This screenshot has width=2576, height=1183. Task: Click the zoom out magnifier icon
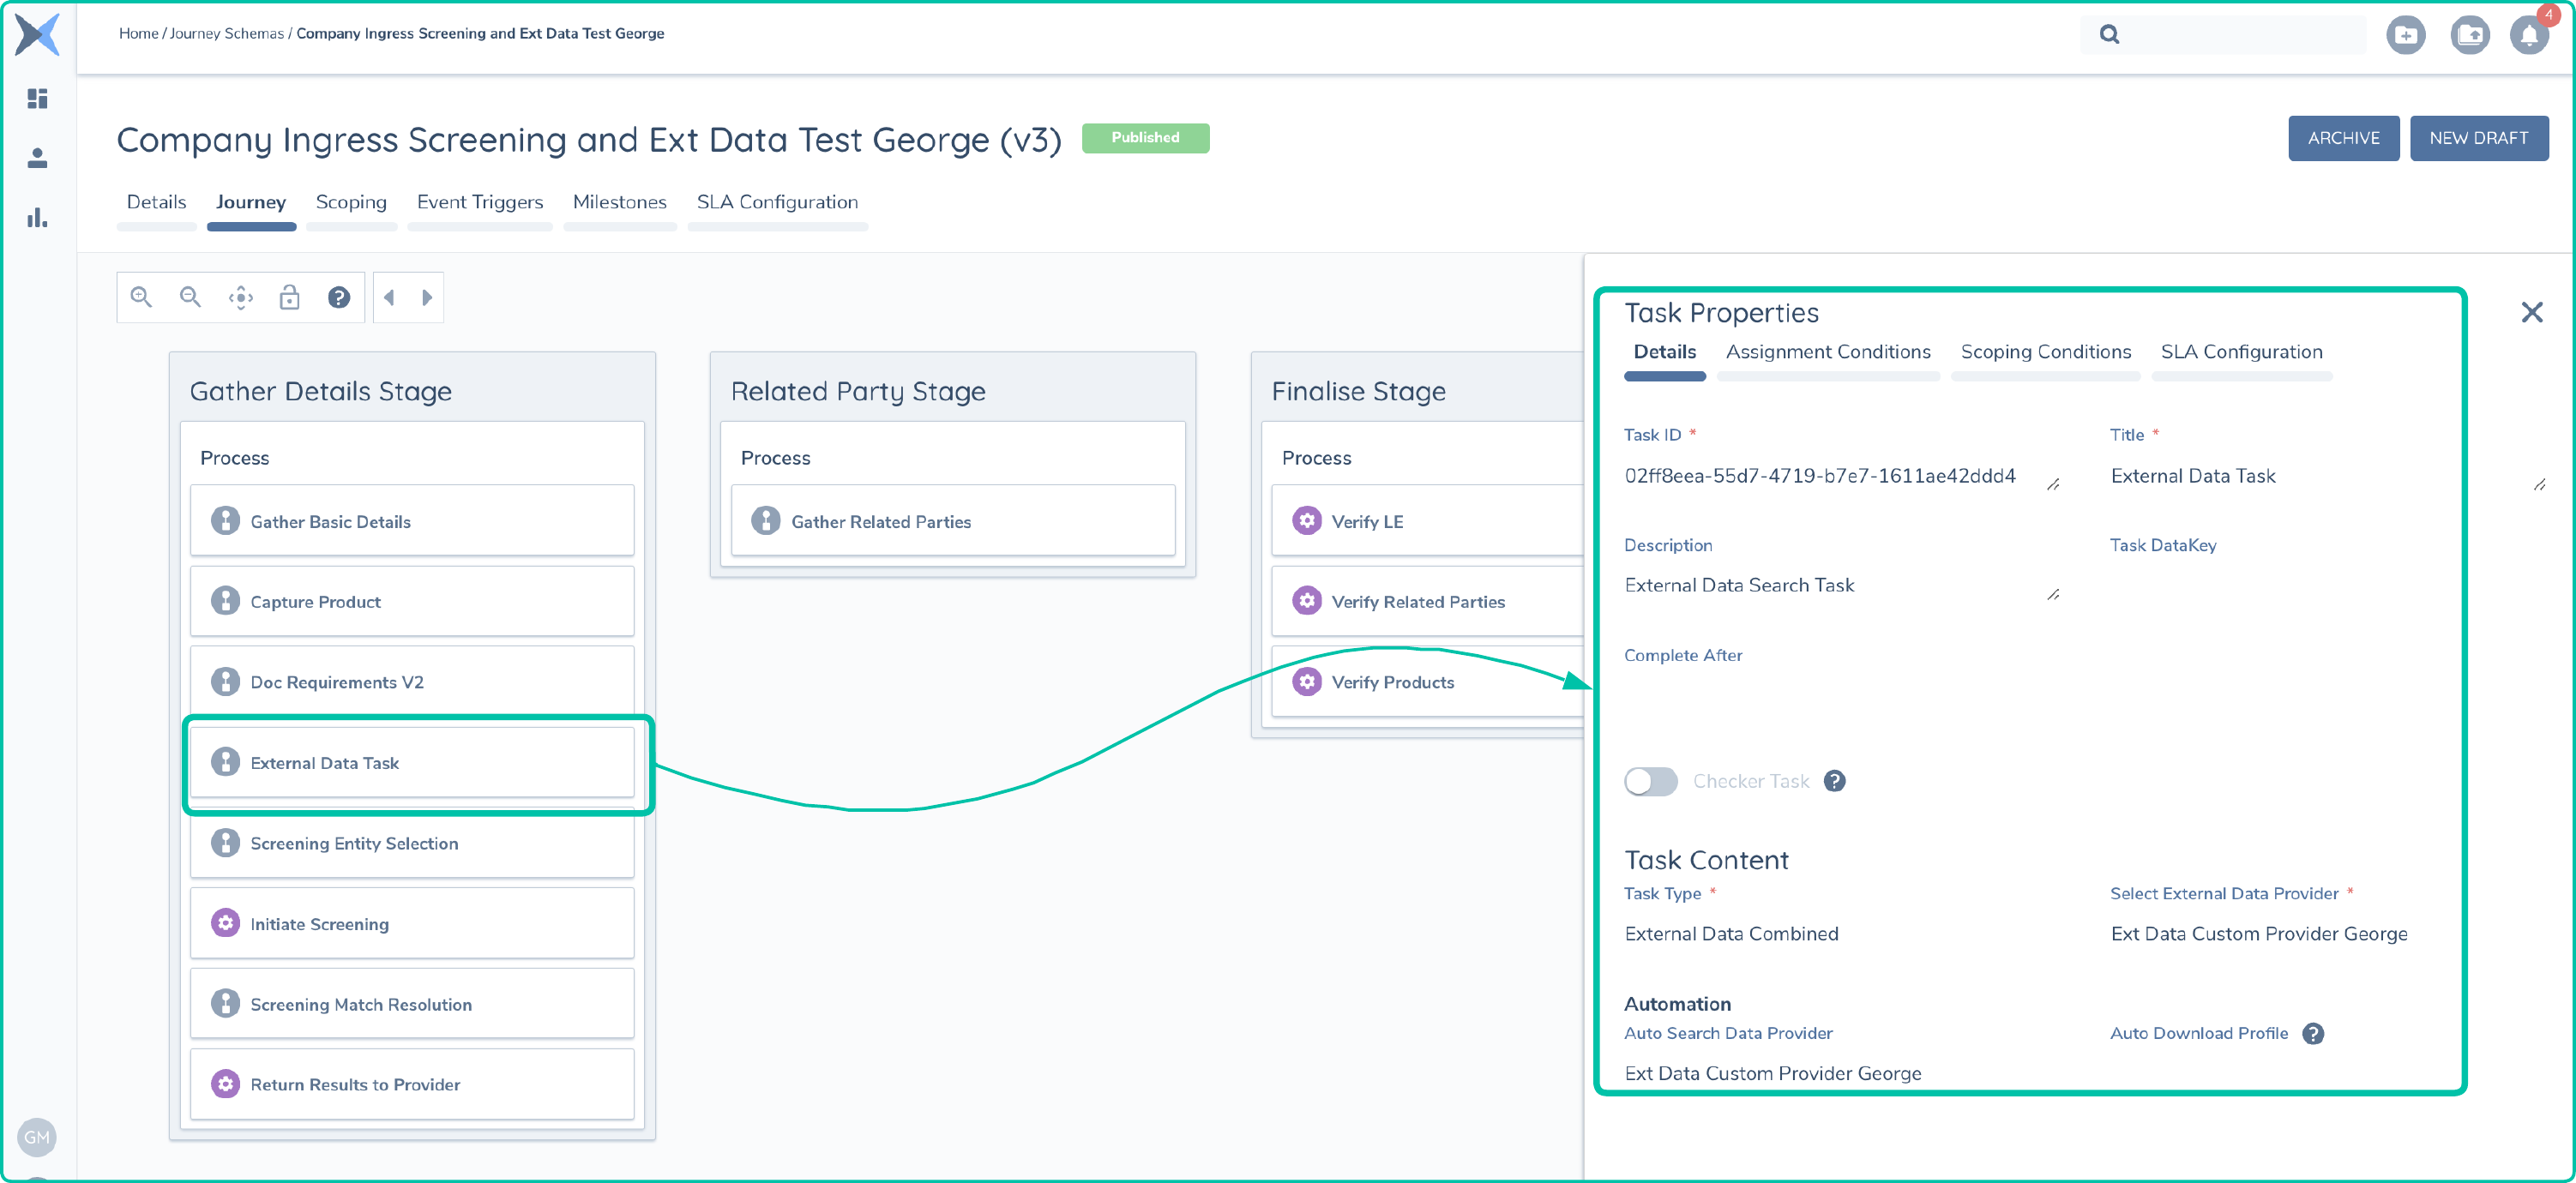[x=190, y=297]
